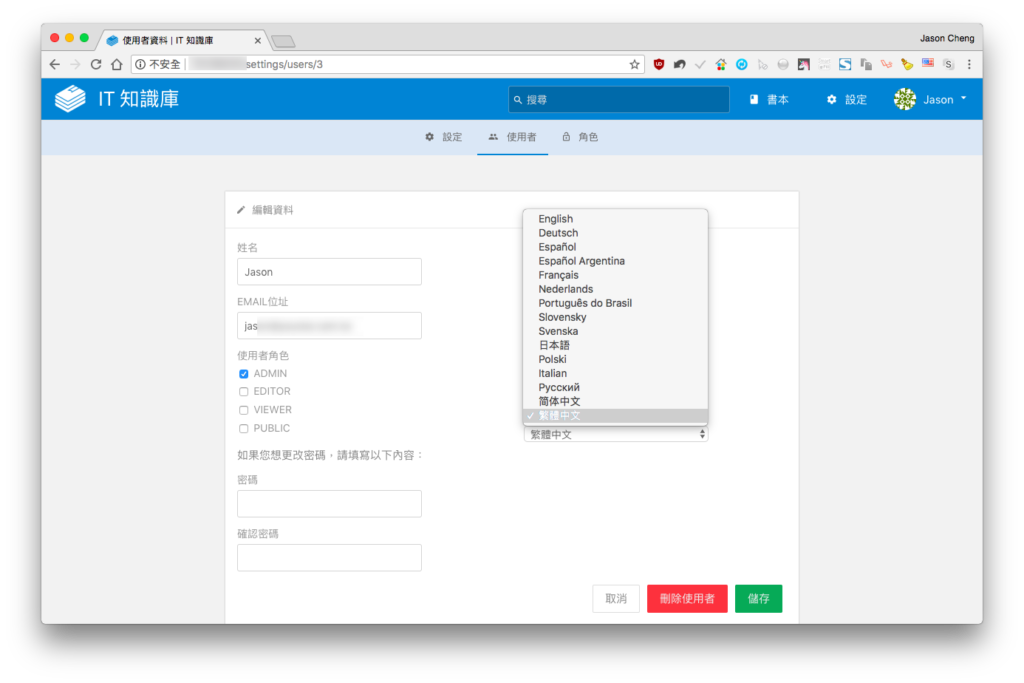
Task: Open the 設定 tab in the sub navigation
Action: pos(443,137)
